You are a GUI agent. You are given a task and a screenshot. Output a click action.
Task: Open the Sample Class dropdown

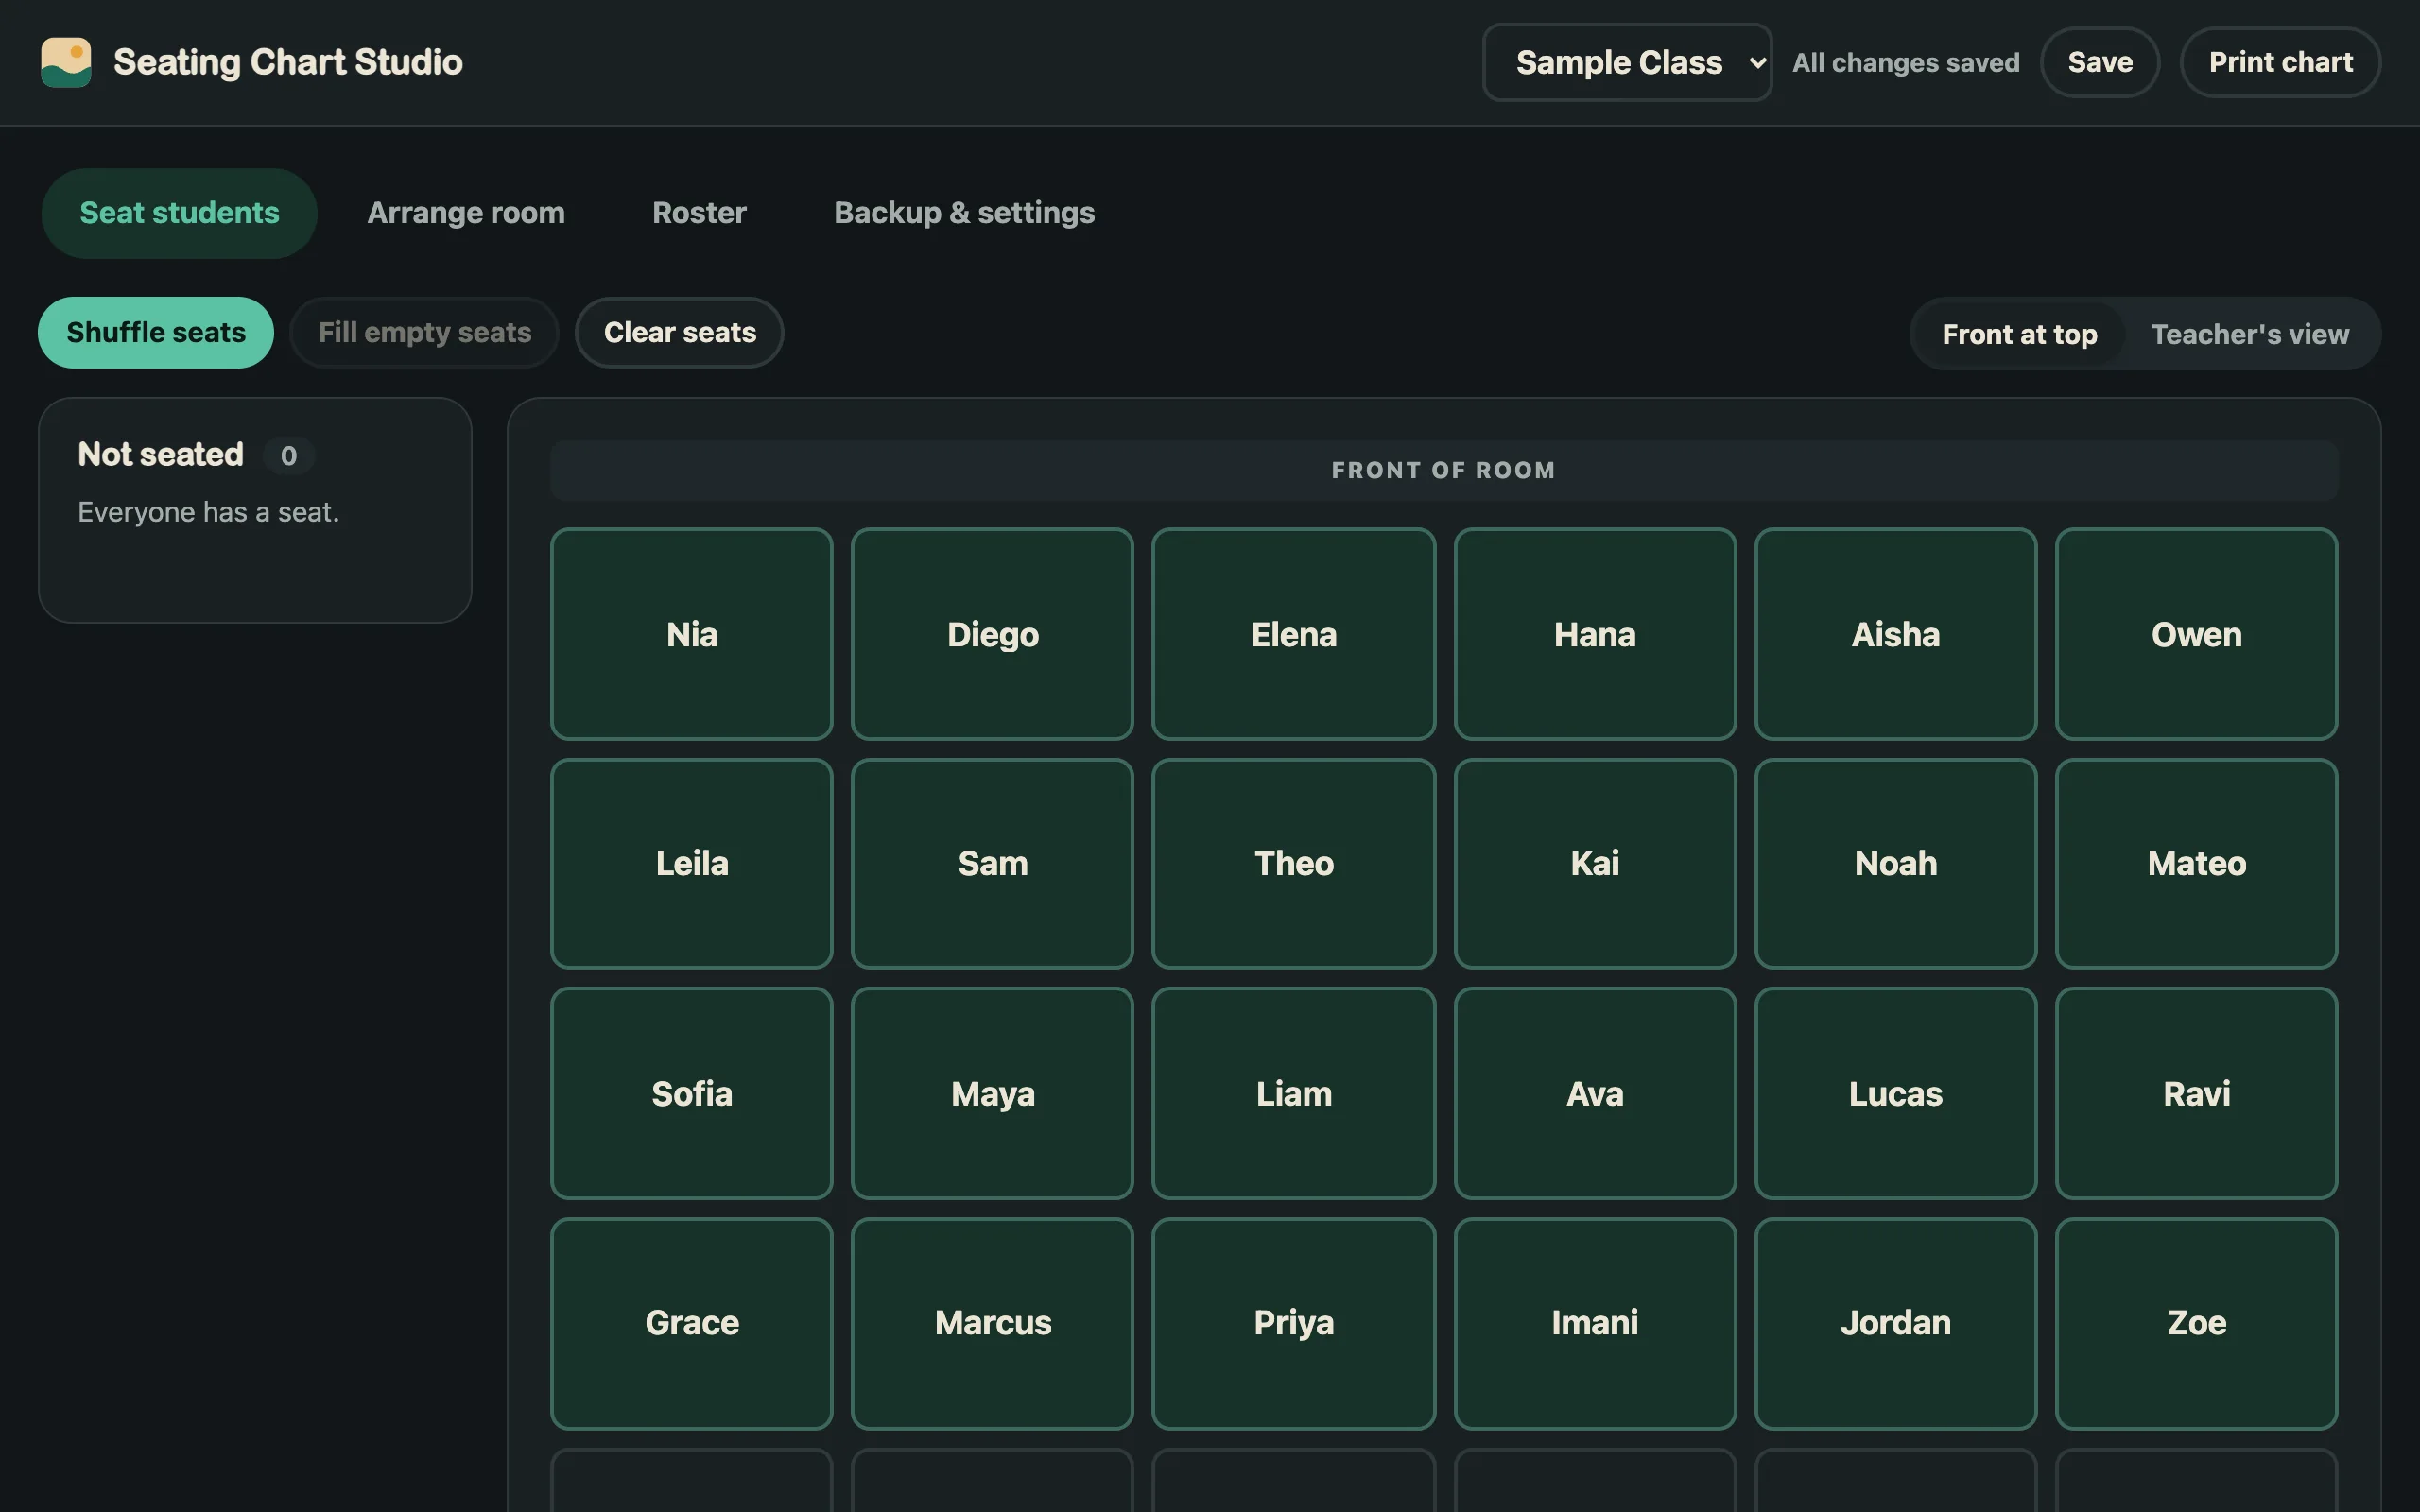[x=1627, y=62]
